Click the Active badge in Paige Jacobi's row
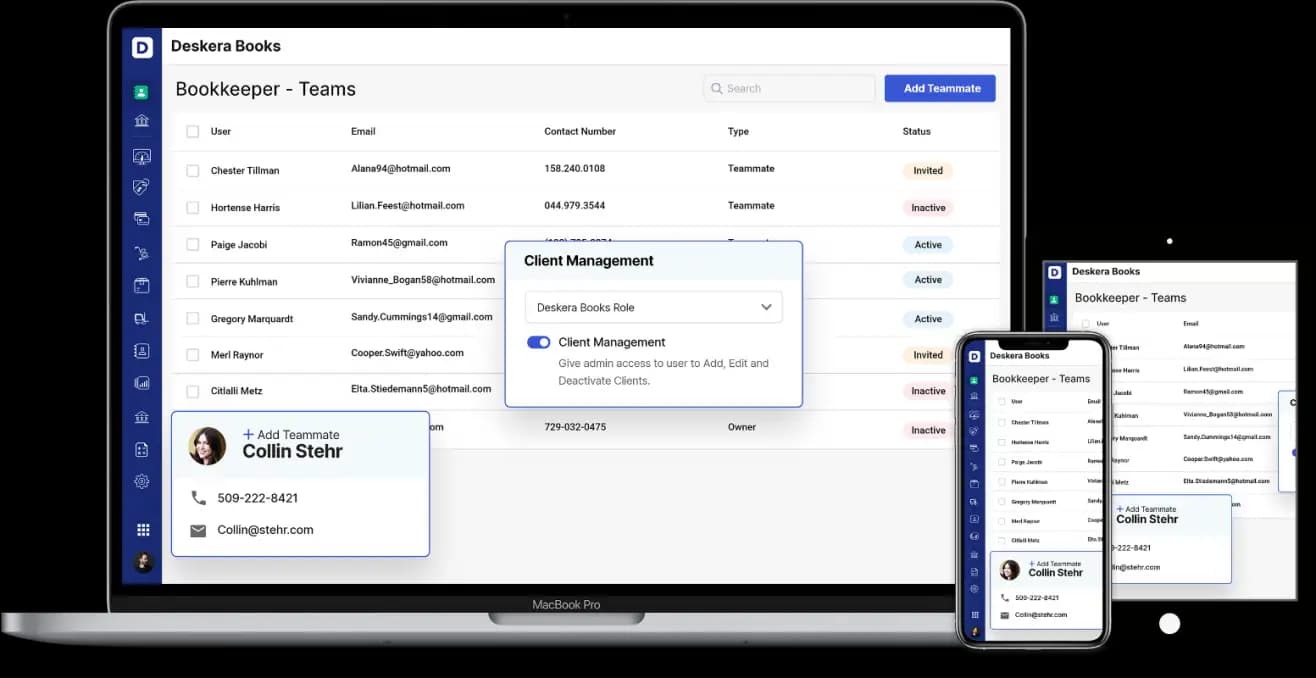The width and height of the screenshot is (1316, 678). tap(928, 245)
